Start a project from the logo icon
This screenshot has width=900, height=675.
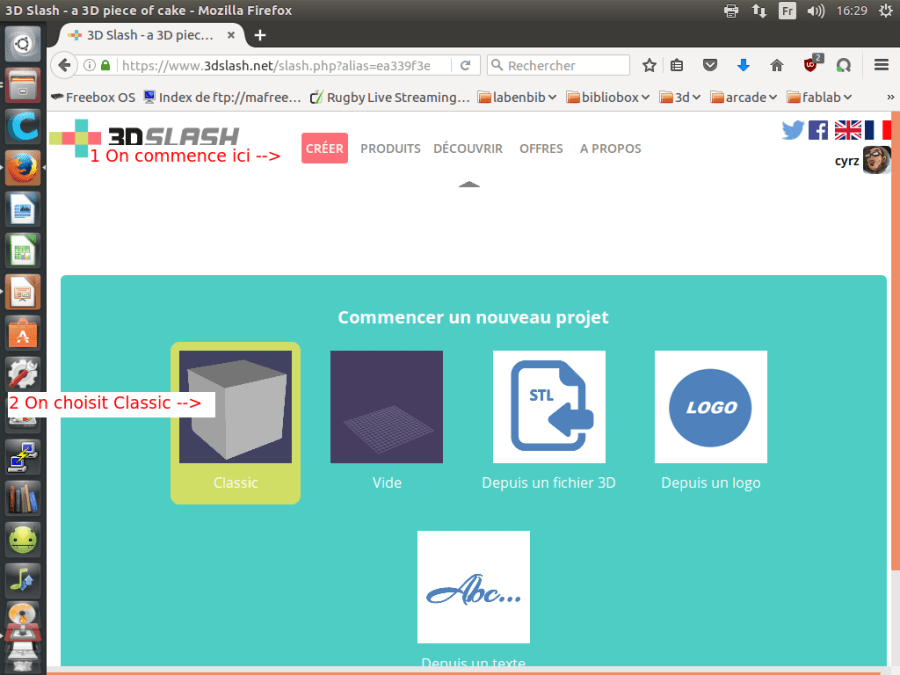[711, 407]
